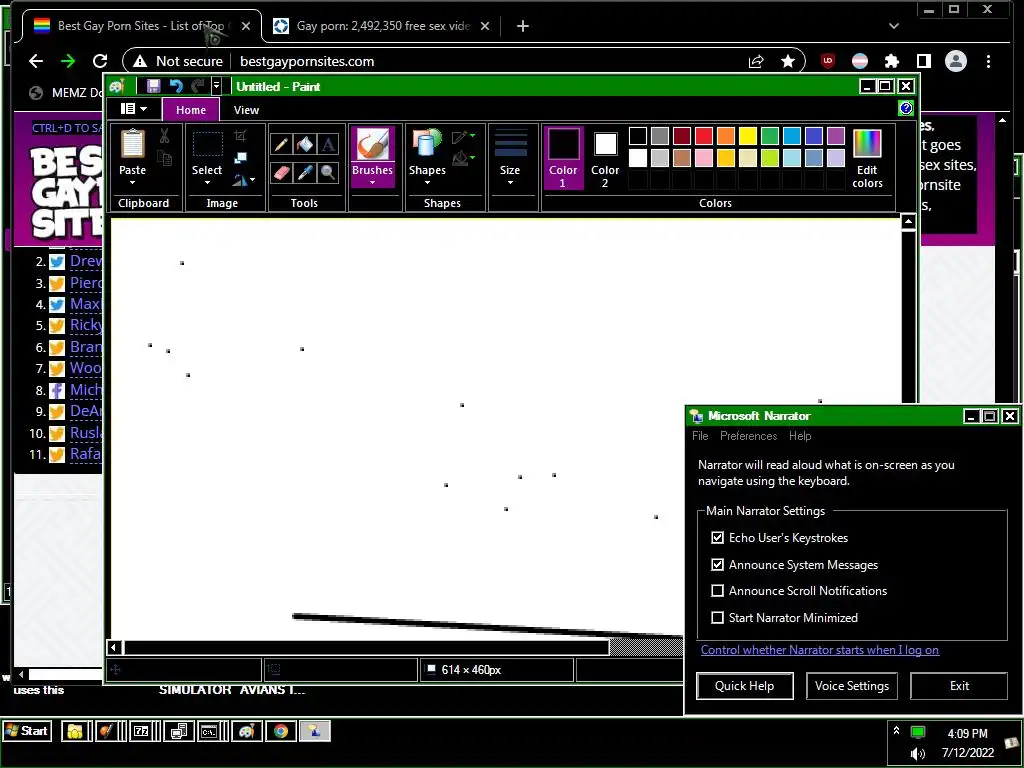The image size is (1024, 768).
Task: Click the Crop icon in Image group
Action: pyautogui.click(x=240, y=136)
